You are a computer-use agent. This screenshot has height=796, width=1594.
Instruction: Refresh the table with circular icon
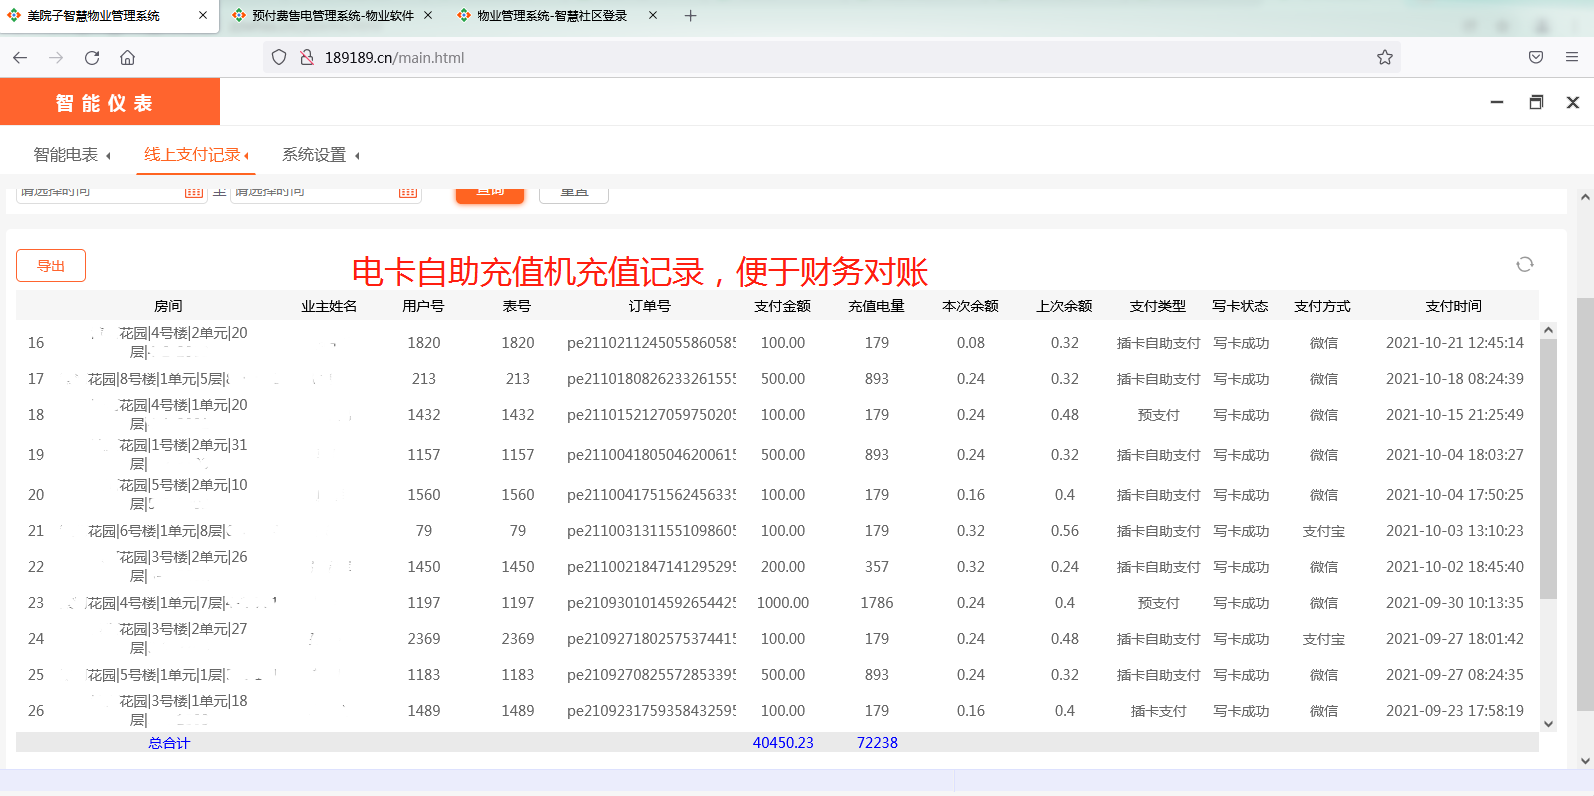click(x=1525, y=264)
